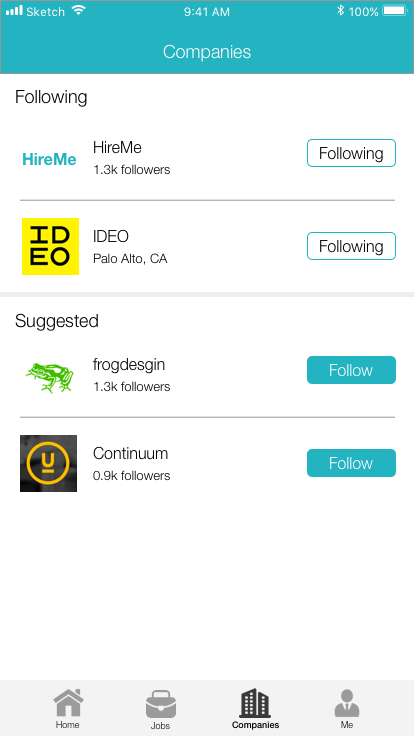Open the IDEO company name
The width and height of the screenshot is (414, 736).
click(x=111, y=236)
